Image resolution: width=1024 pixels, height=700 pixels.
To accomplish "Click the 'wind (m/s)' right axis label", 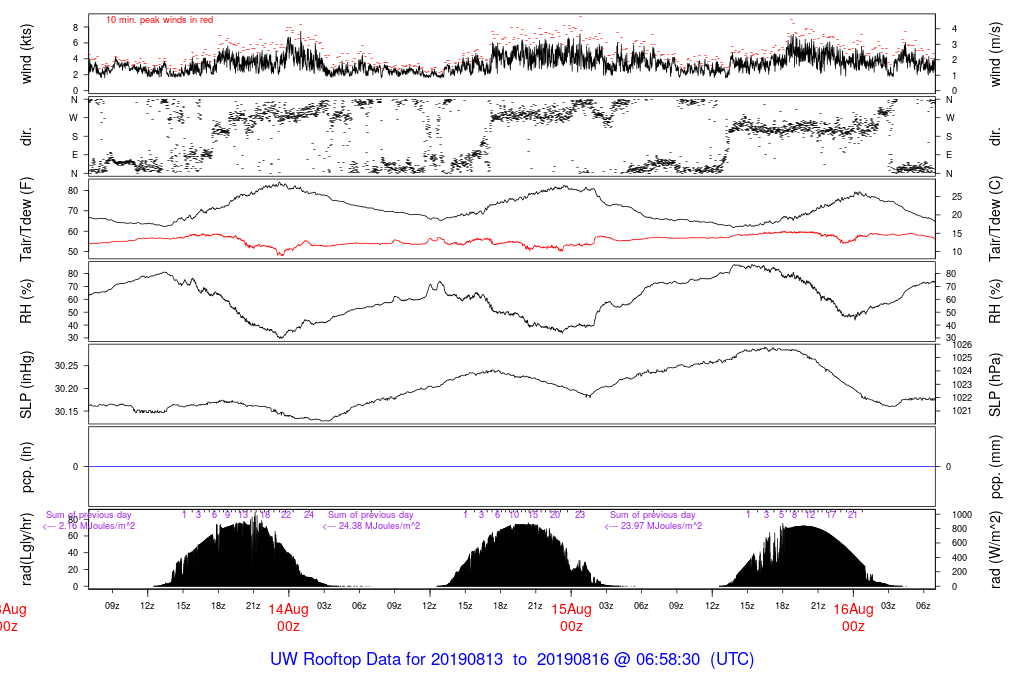I will point(995,54).
